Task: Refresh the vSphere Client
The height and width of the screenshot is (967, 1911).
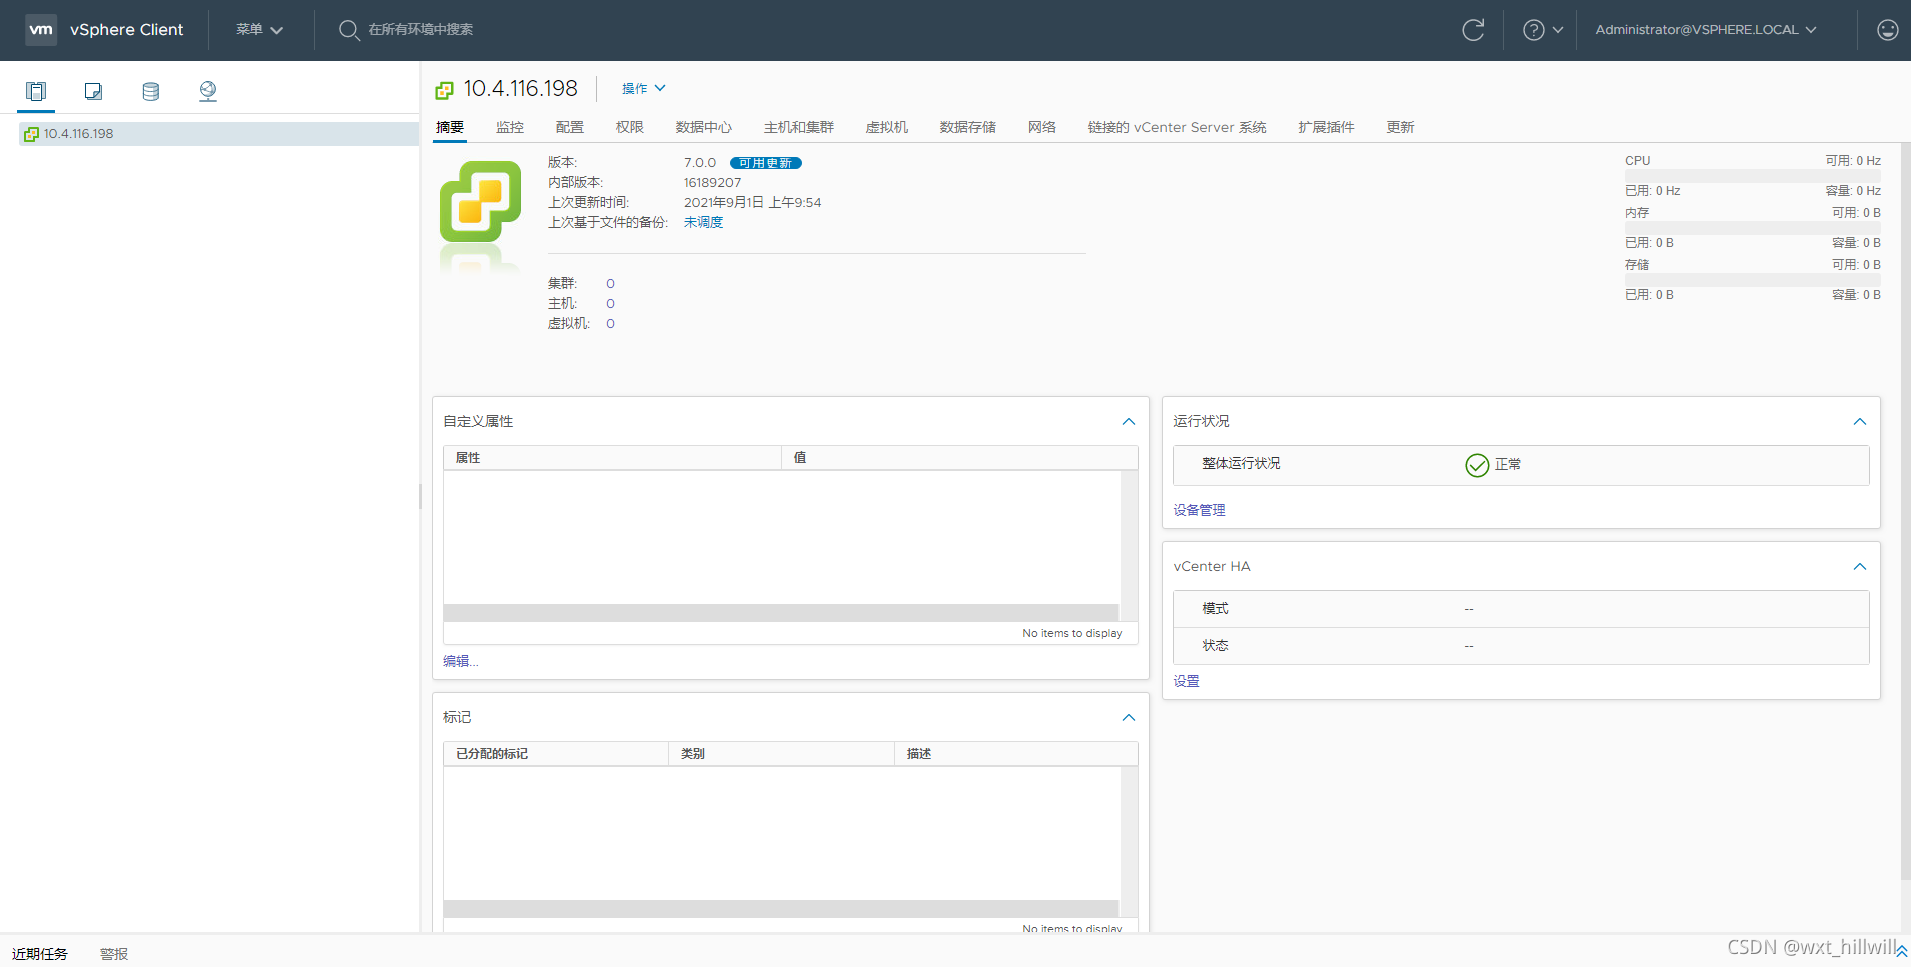Action: pyautogui.click(x=1473, y=30)
